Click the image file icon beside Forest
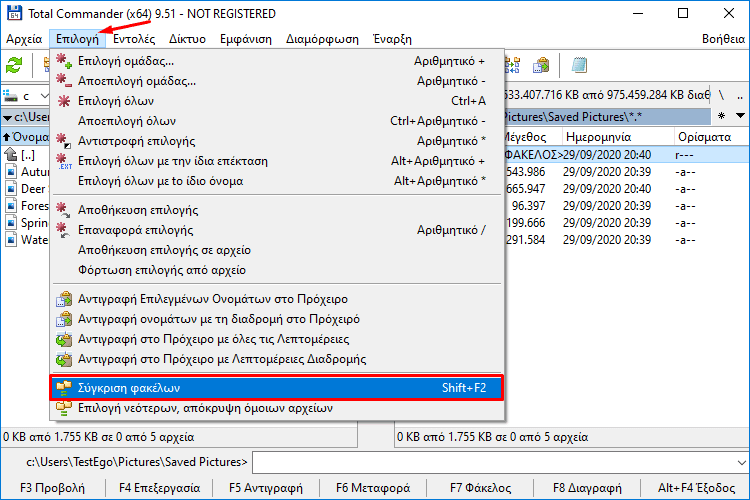 click(x=11, y=206)
